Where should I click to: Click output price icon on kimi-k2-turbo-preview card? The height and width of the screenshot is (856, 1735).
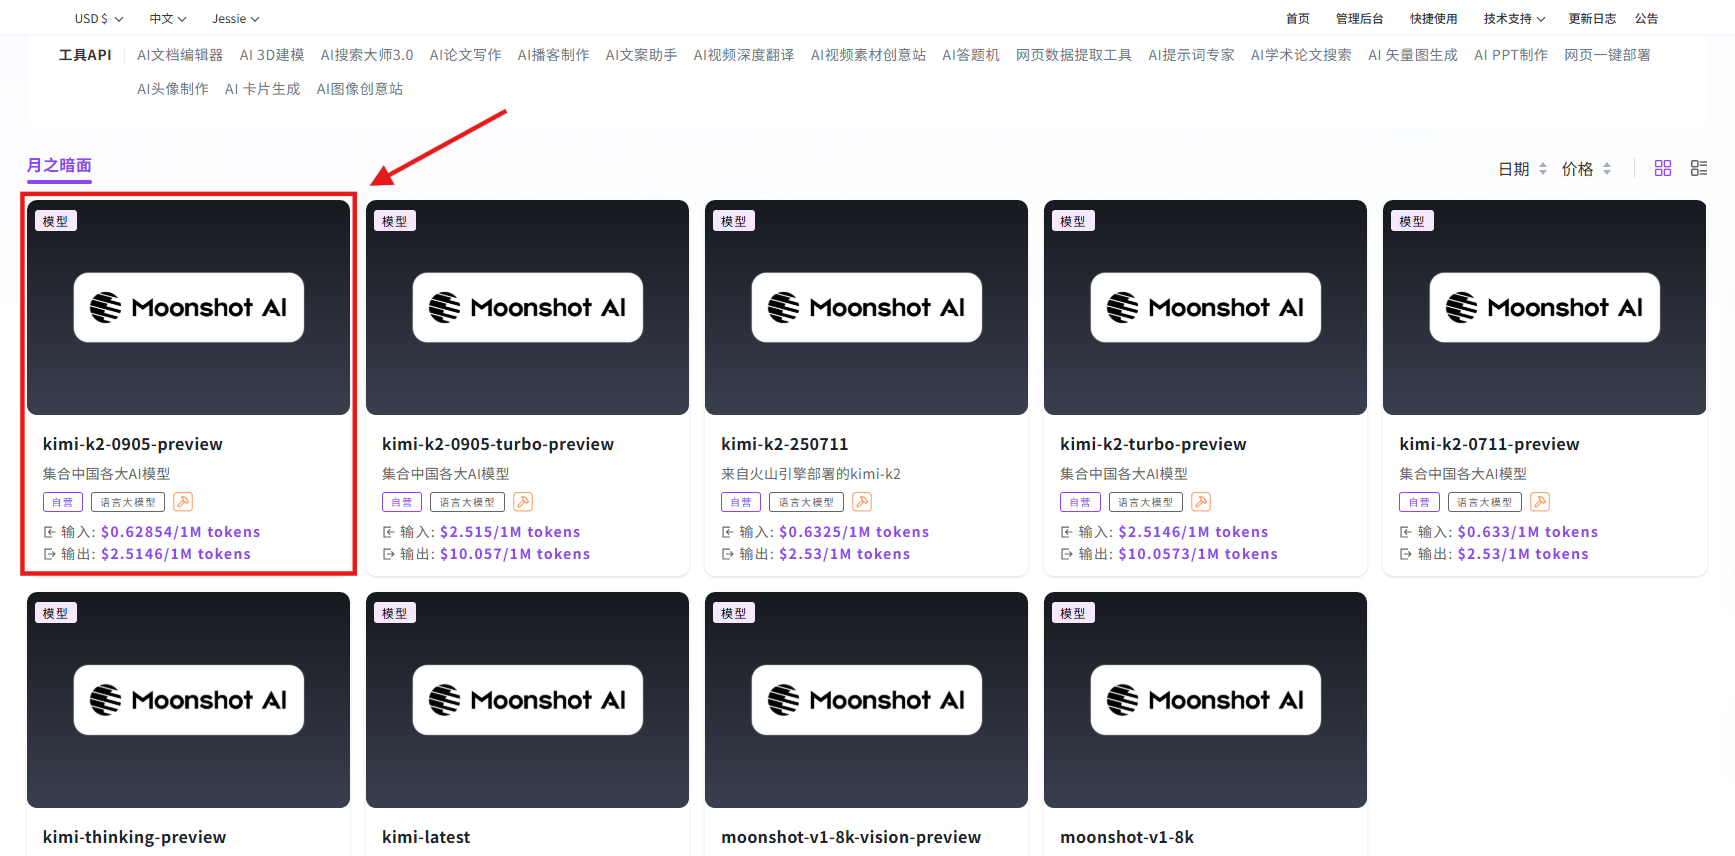point(1066,554)
